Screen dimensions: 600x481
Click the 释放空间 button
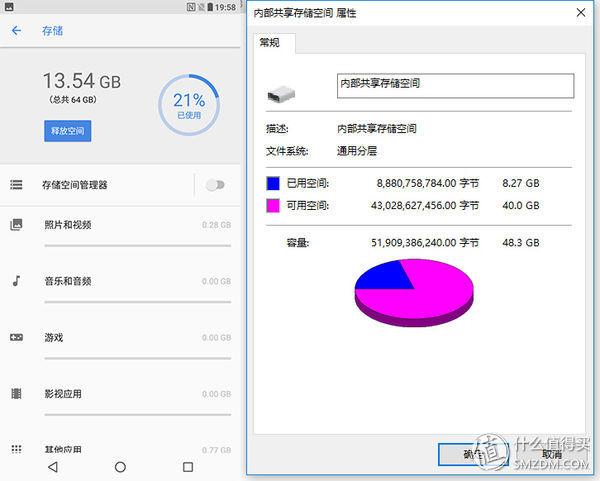pos(68,131)
